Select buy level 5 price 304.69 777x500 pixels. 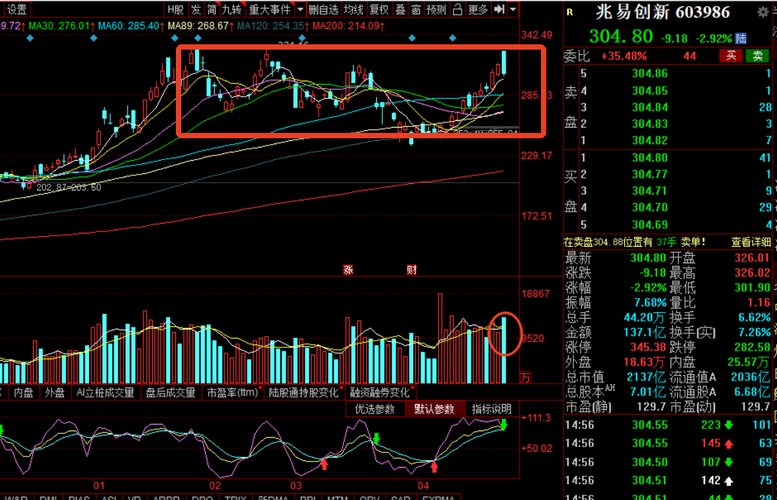click(x=650, y=224)
